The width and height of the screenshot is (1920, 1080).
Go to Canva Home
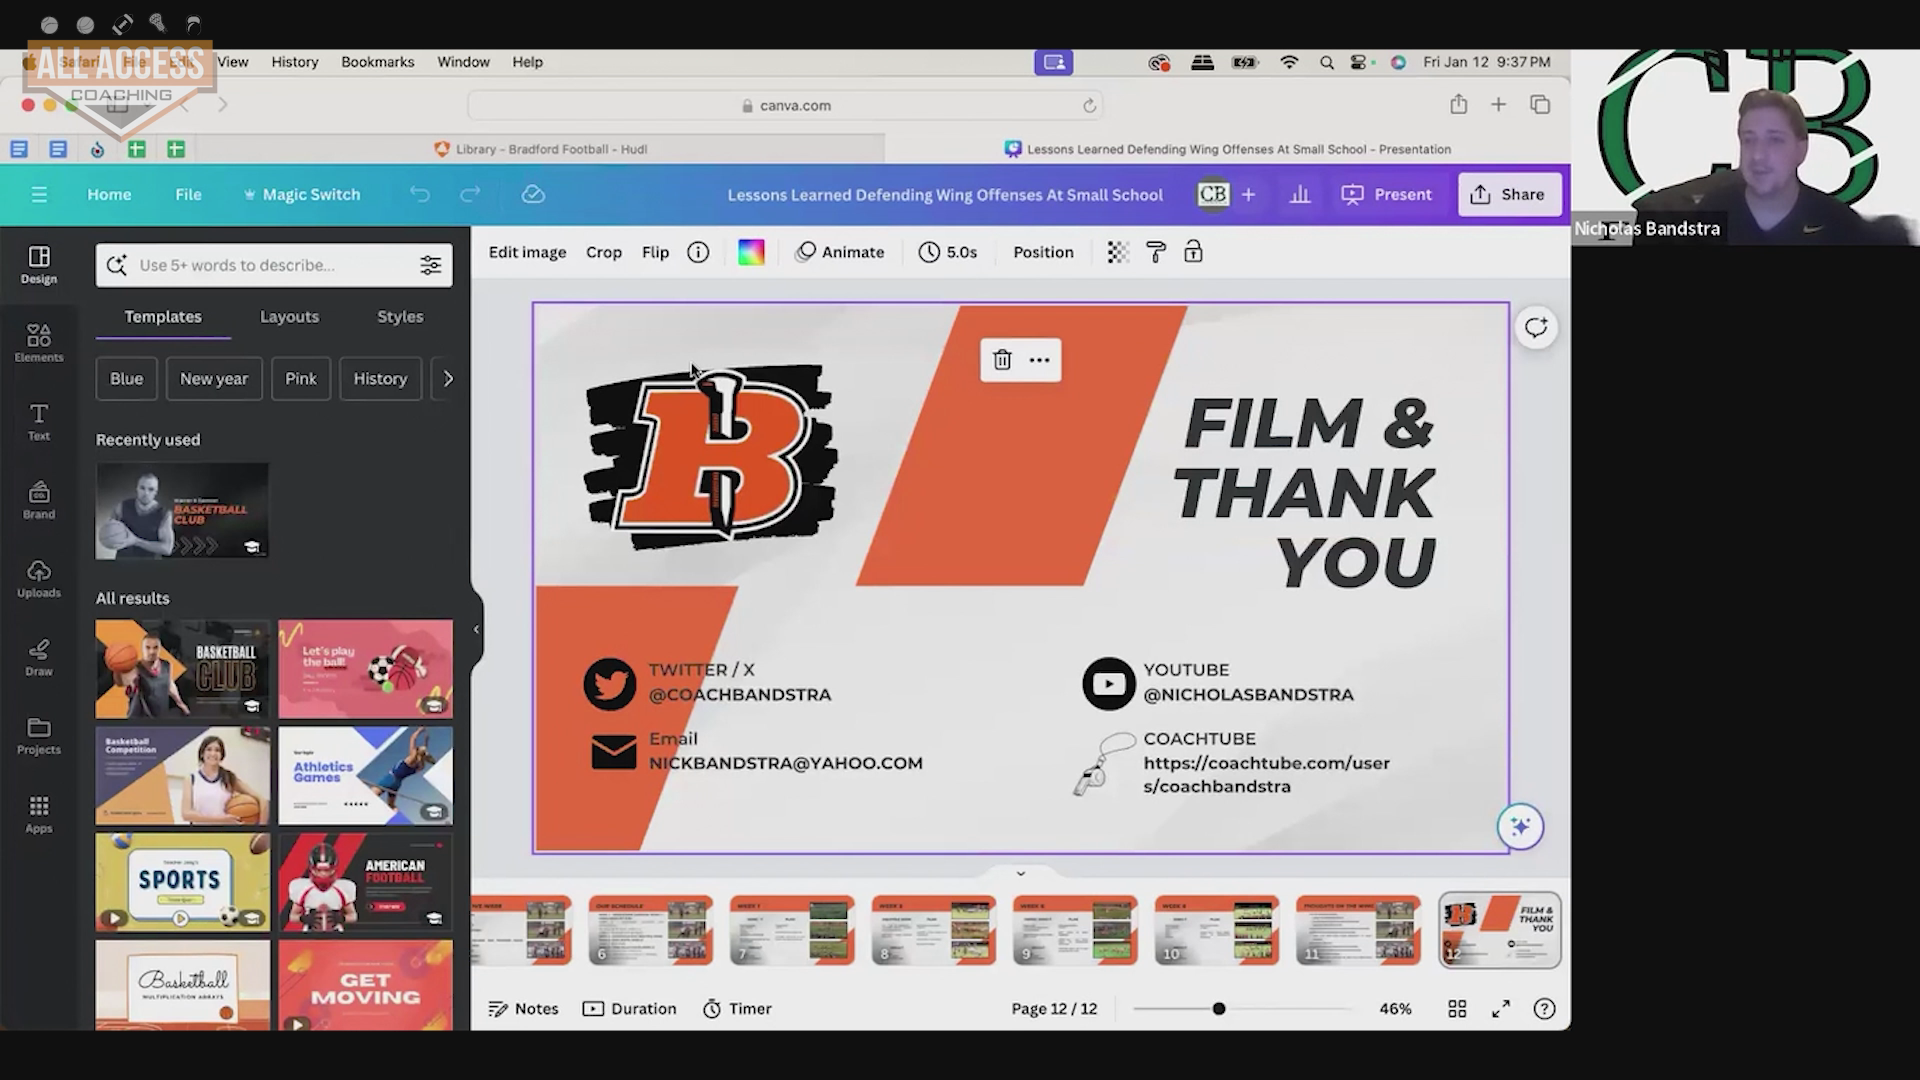pos(109,194)
